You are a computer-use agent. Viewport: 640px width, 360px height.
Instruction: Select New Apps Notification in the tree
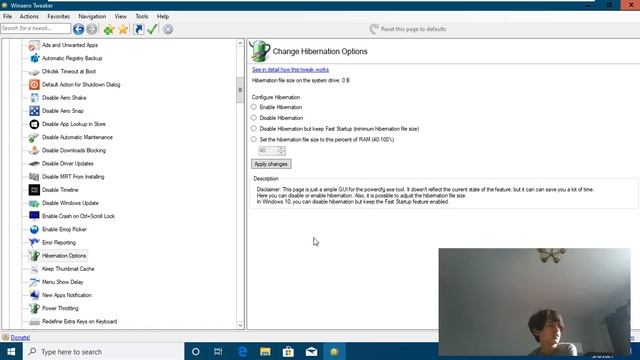click(x=67, y=295)
